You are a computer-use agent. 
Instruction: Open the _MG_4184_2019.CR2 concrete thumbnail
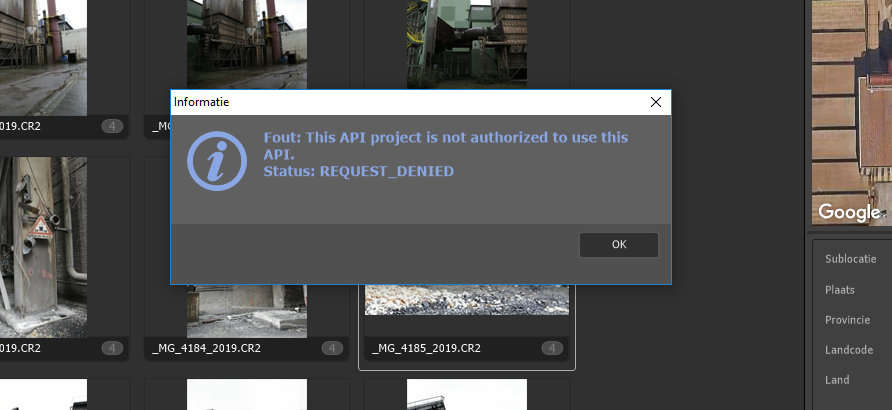tap(247, 310)
